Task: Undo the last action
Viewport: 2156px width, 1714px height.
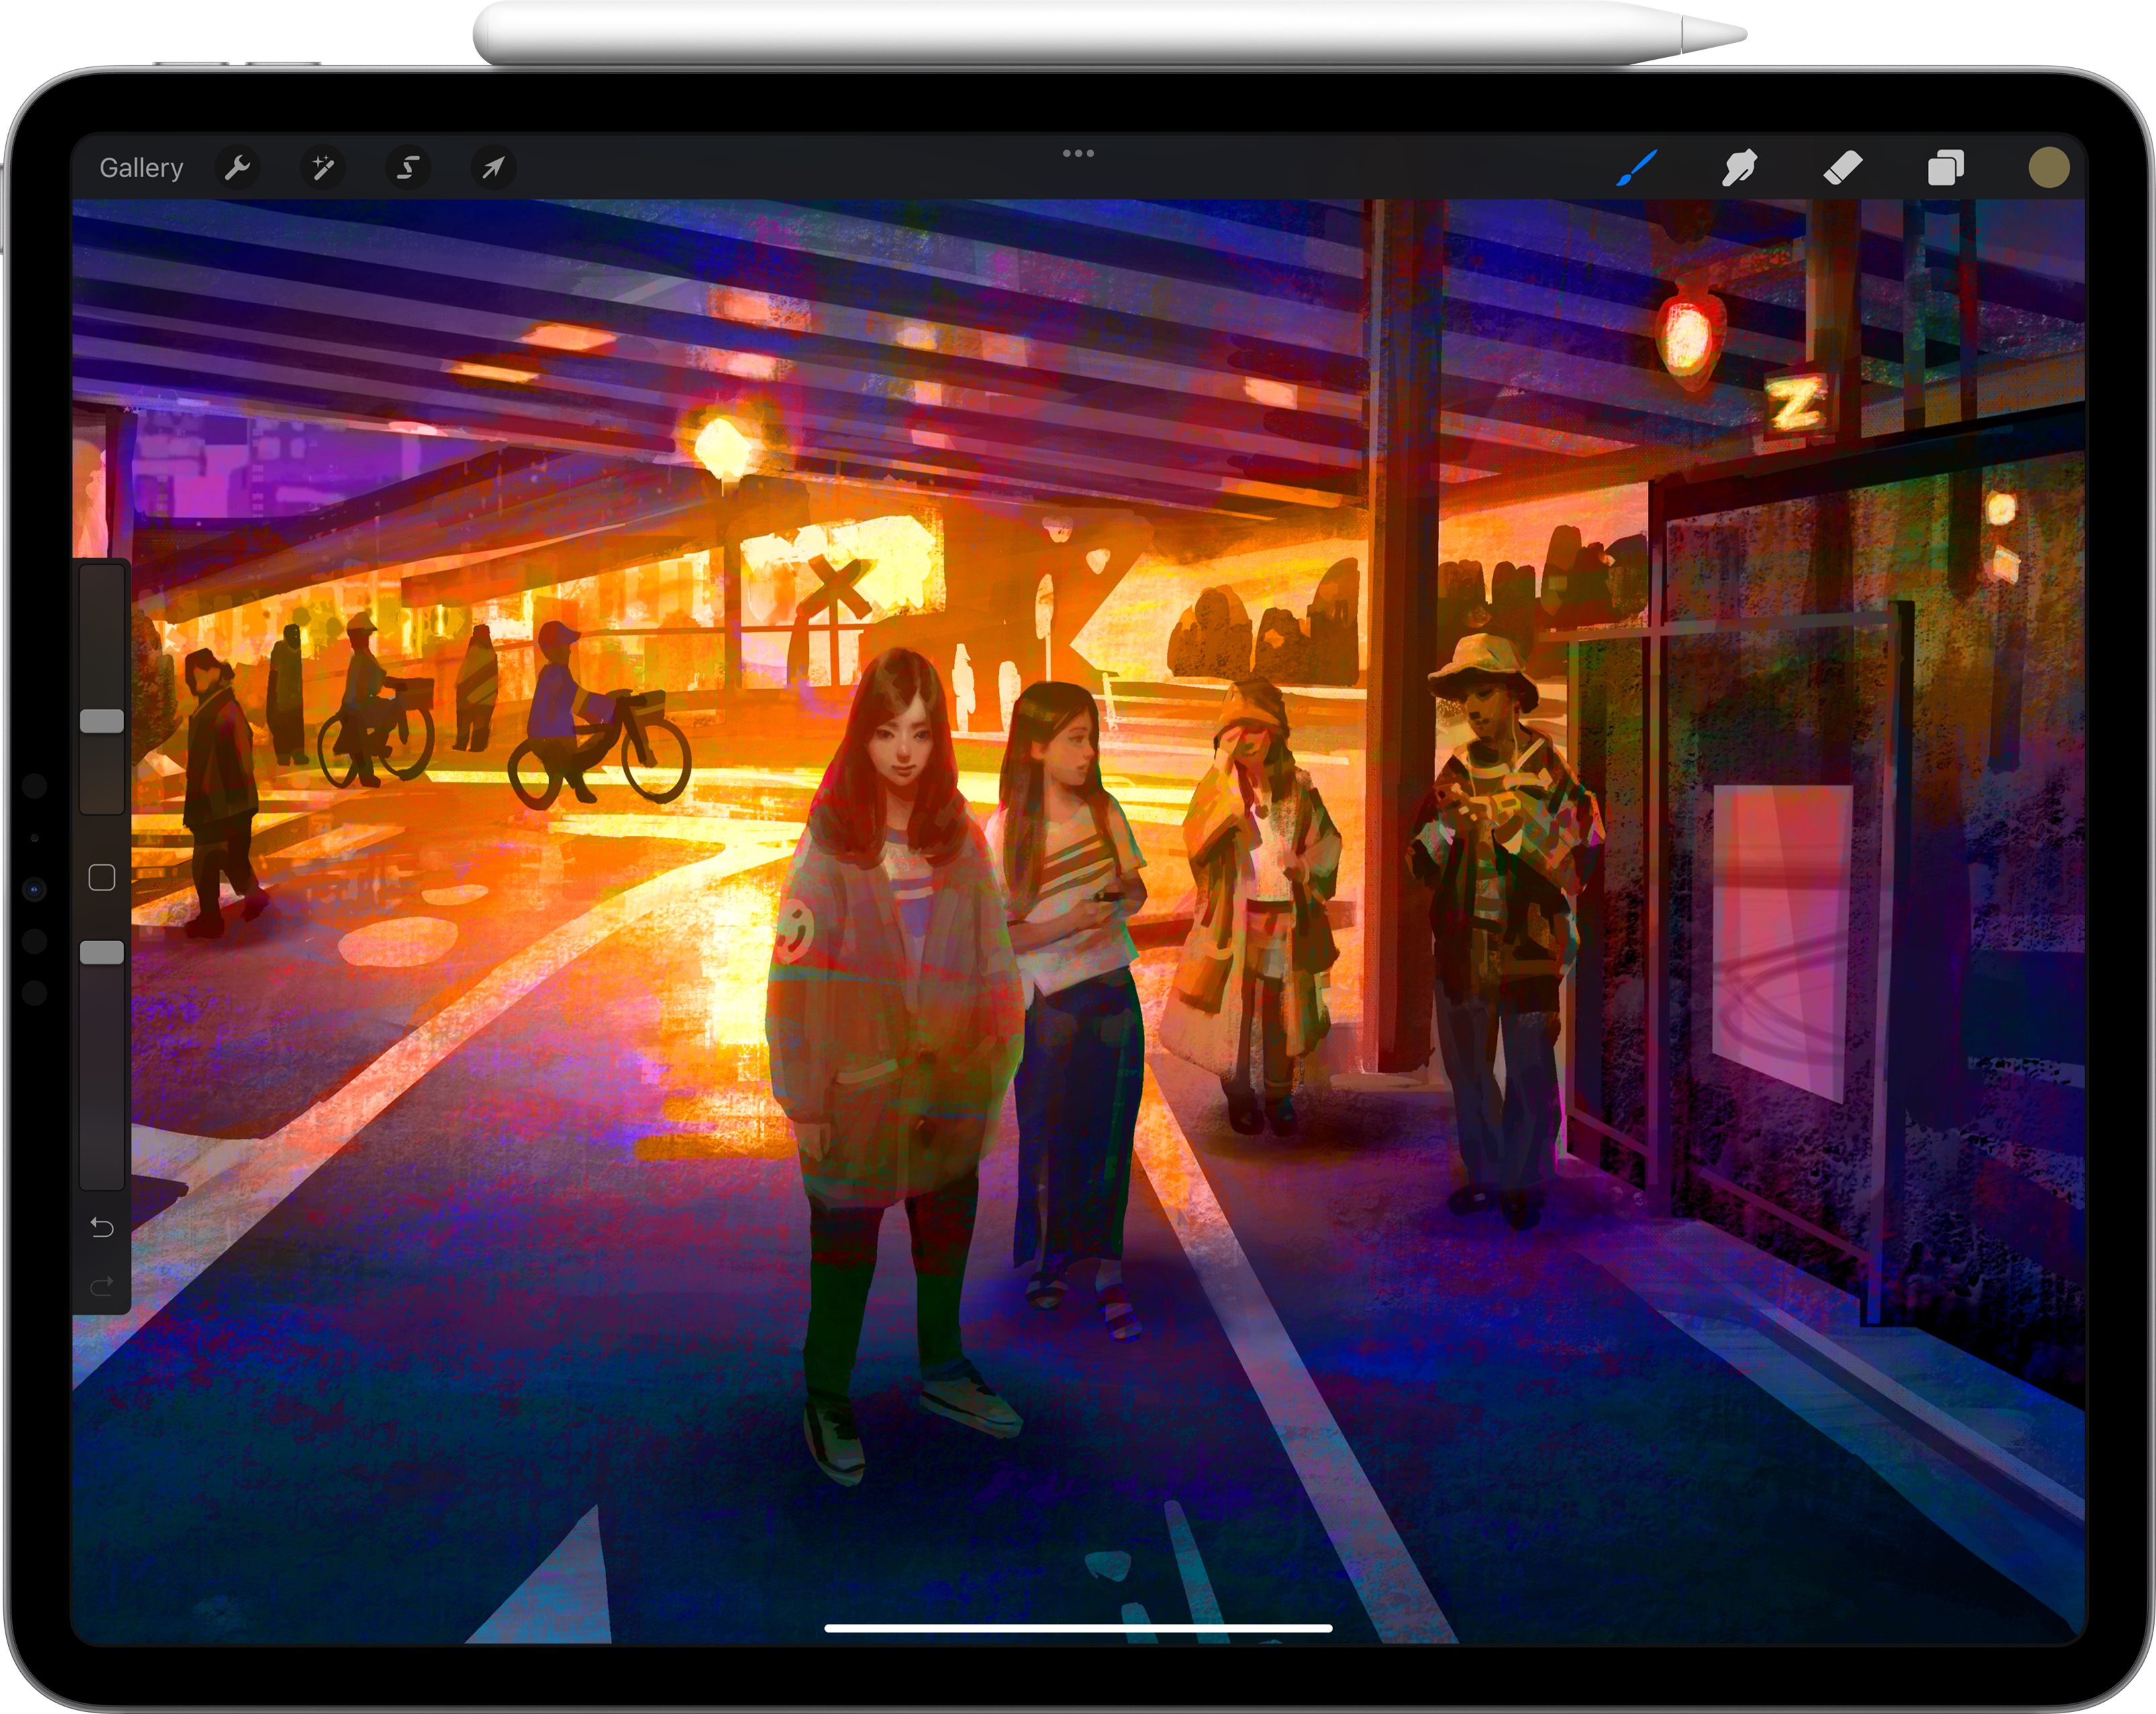Action: coord(102,1227)
